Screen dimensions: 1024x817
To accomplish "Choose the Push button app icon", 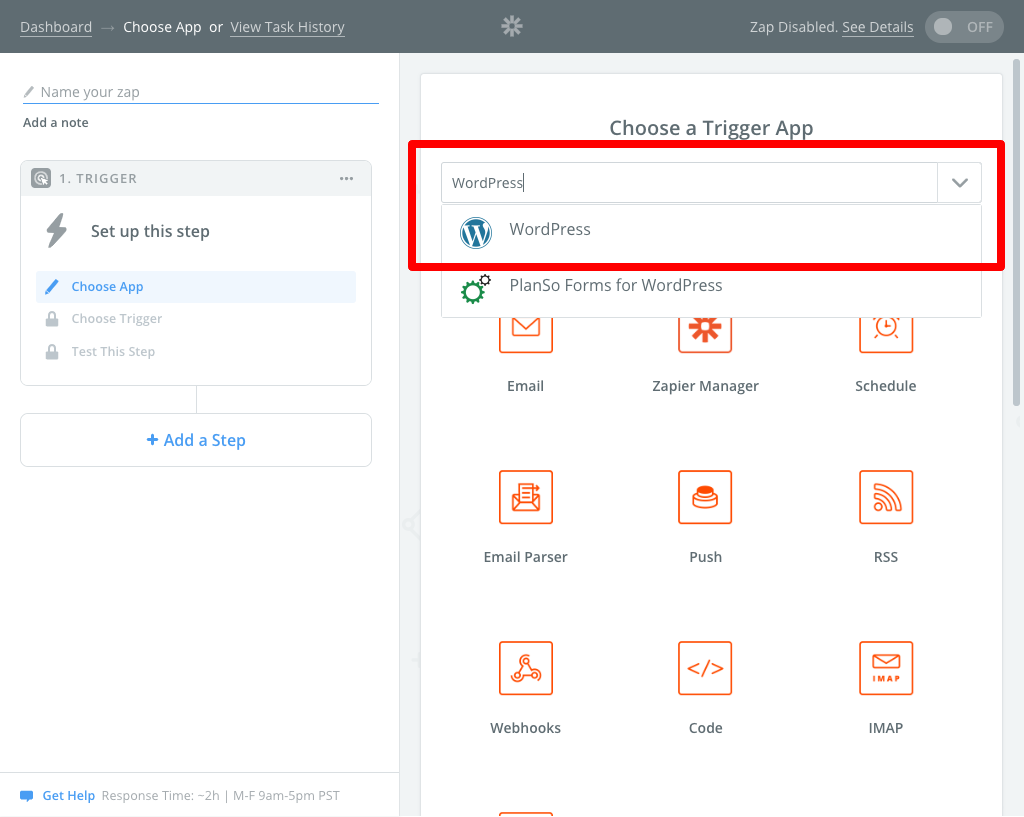I will coord(705,497).
